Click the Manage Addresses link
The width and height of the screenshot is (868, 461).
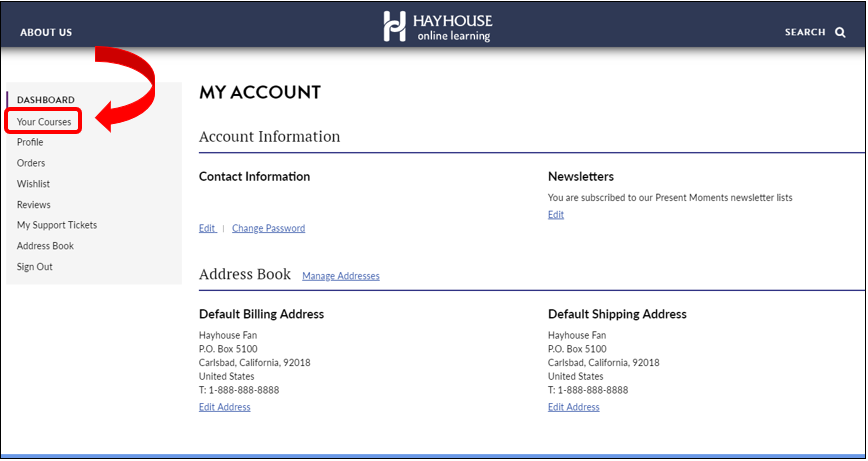[340, 276]
